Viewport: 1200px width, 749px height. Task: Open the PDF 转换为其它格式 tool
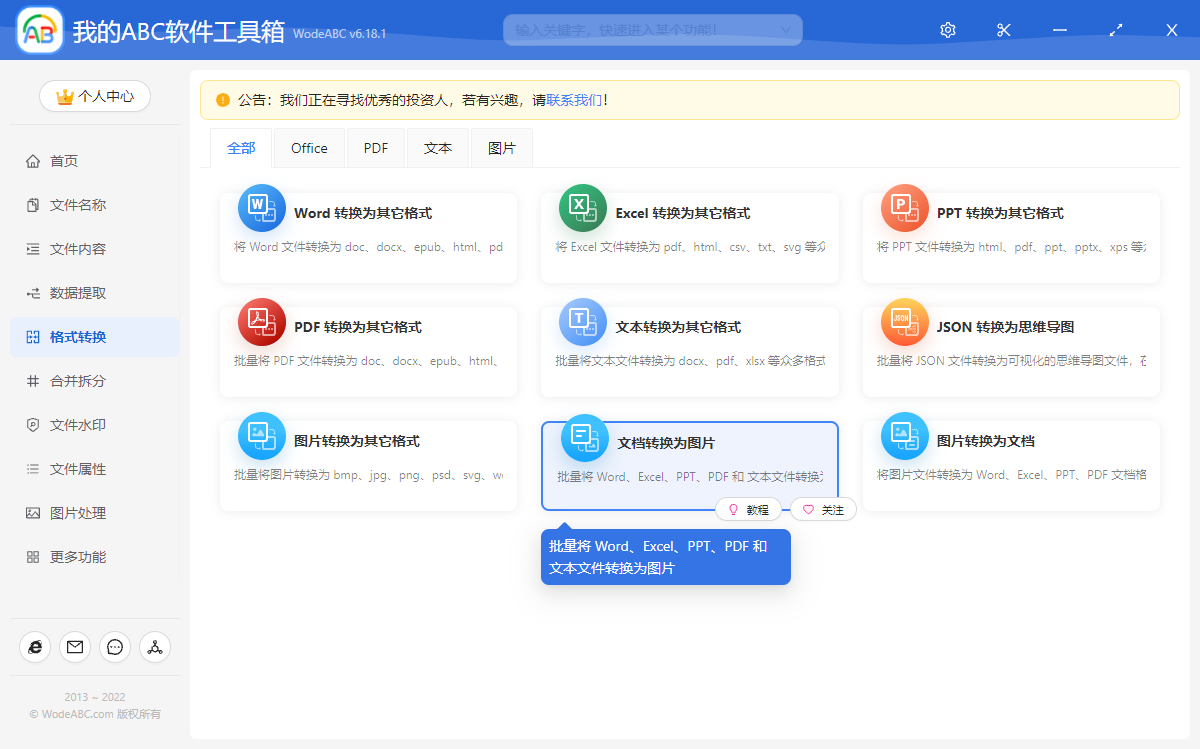(x=368, y=348)
